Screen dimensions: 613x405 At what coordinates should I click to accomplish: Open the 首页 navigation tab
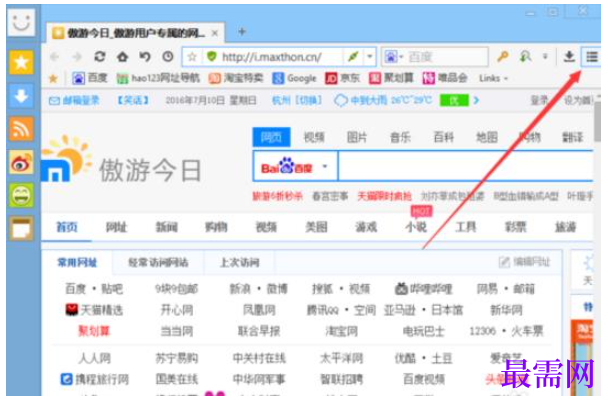click(x=67, y=227)
